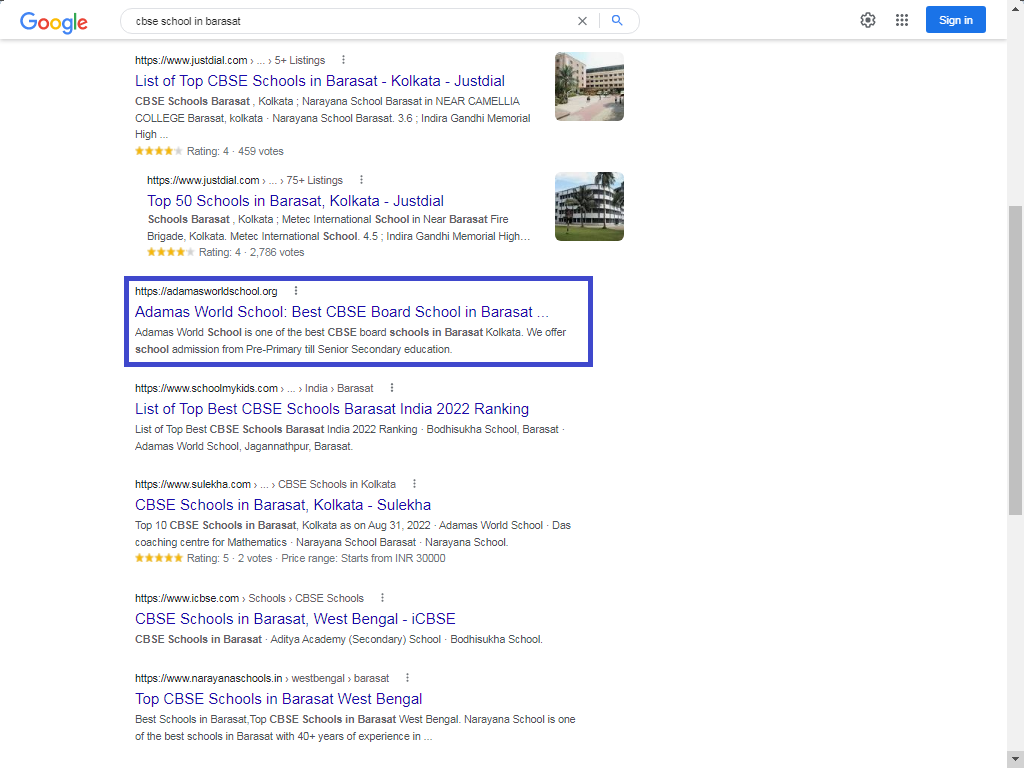
Task: Open 'CBSE Schools in Barasat, West Bengal - iCBSE'
Action: pyautogui.click(x=295, y=618)
